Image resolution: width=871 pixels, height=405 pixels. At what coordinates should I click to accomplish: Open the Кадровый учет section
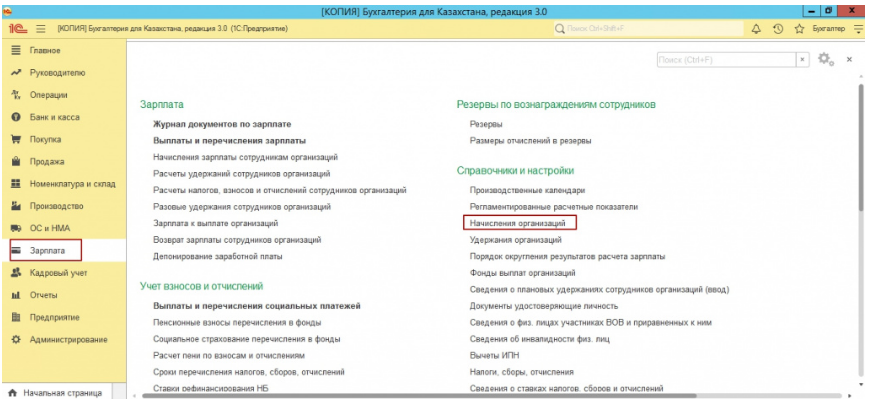(58, 273)
